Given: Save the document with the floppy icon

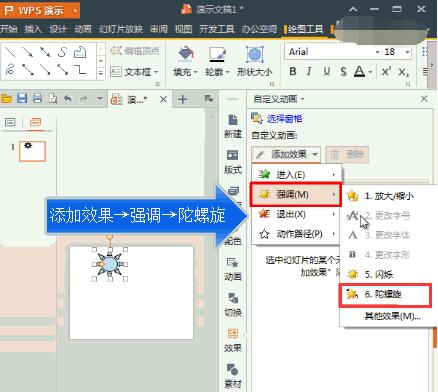Looking at the screenshot, I should pyautogui.click(x=22, y=99).
